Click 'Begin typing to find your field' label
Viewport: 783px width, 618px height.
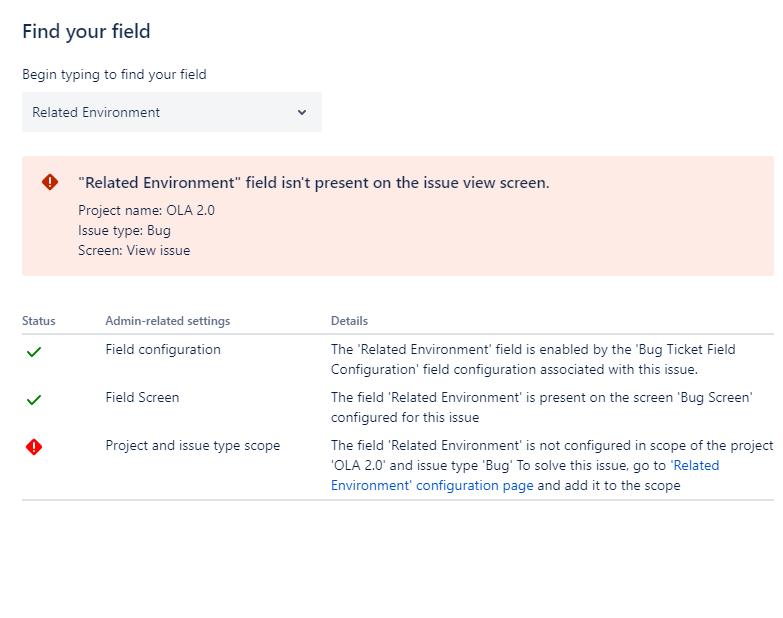(x=114, y=74)
